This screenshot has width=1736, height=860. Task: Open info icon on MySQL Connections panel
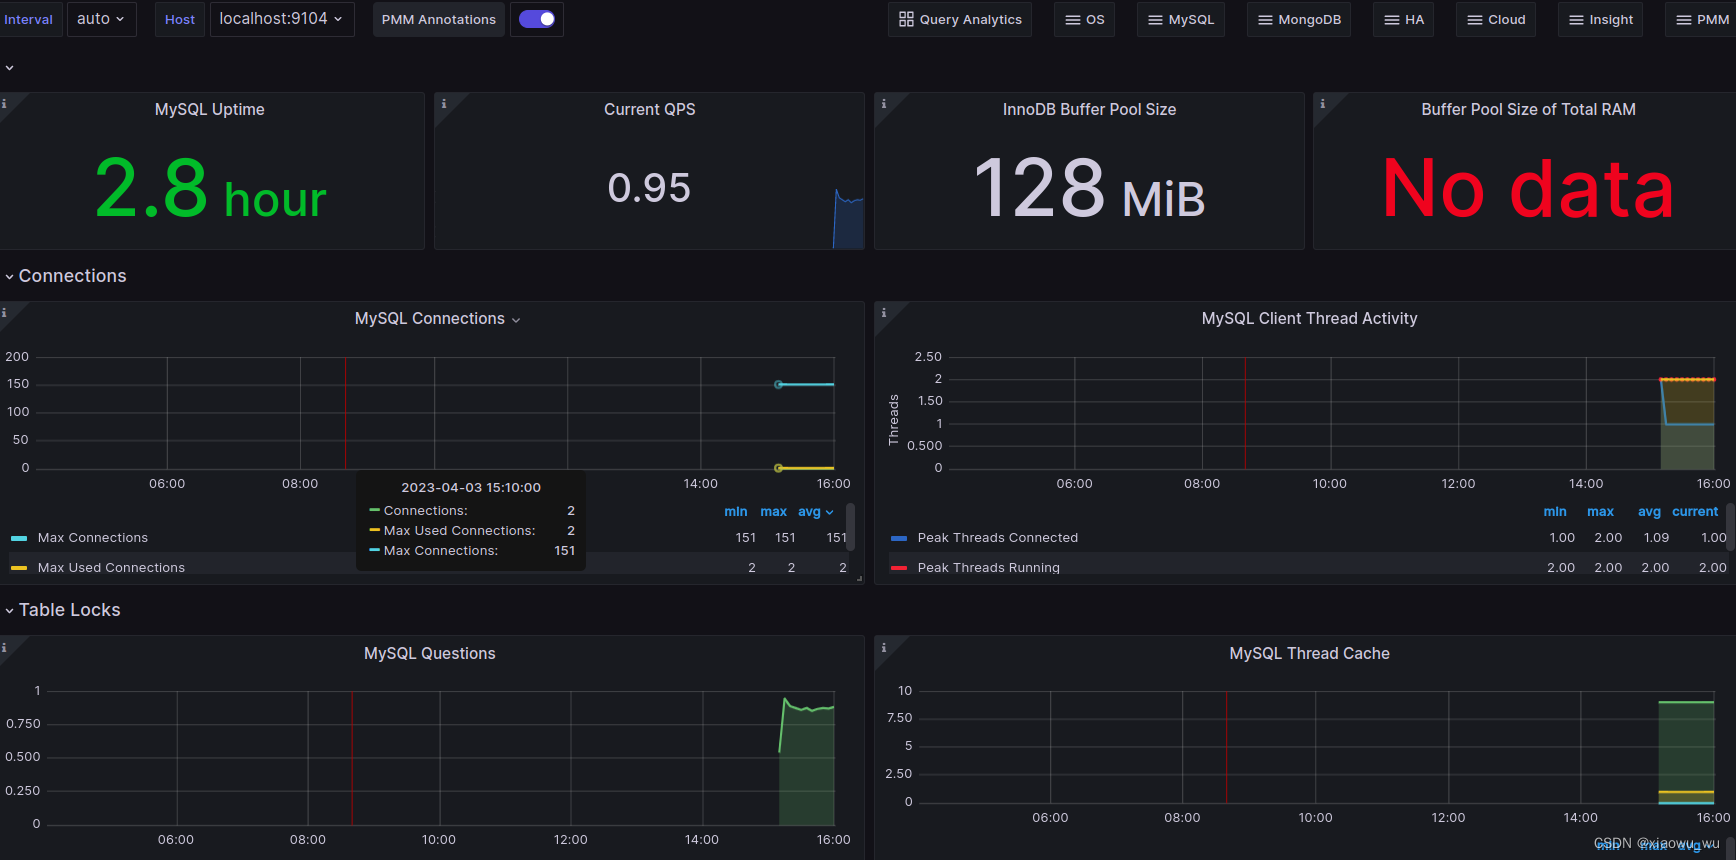click(x=4, y=312)
